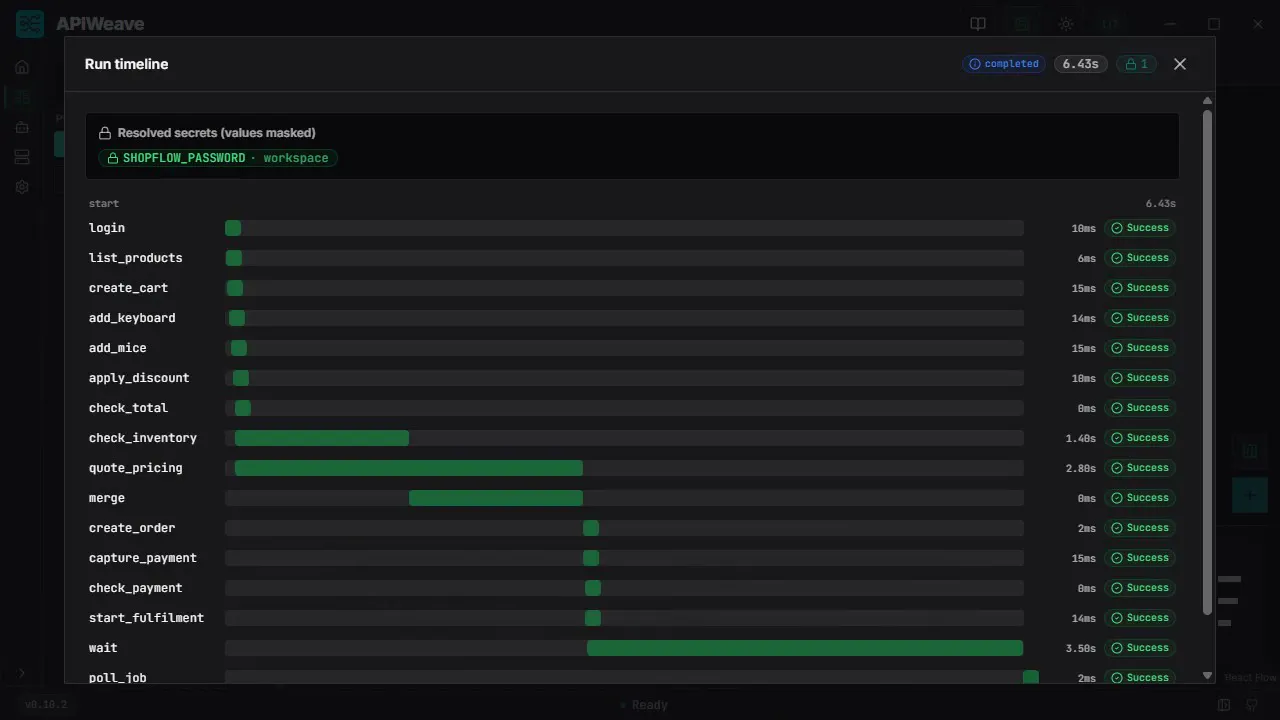Click the secrets count lock badge
1280x720 pixels.
click(1137, 64)
